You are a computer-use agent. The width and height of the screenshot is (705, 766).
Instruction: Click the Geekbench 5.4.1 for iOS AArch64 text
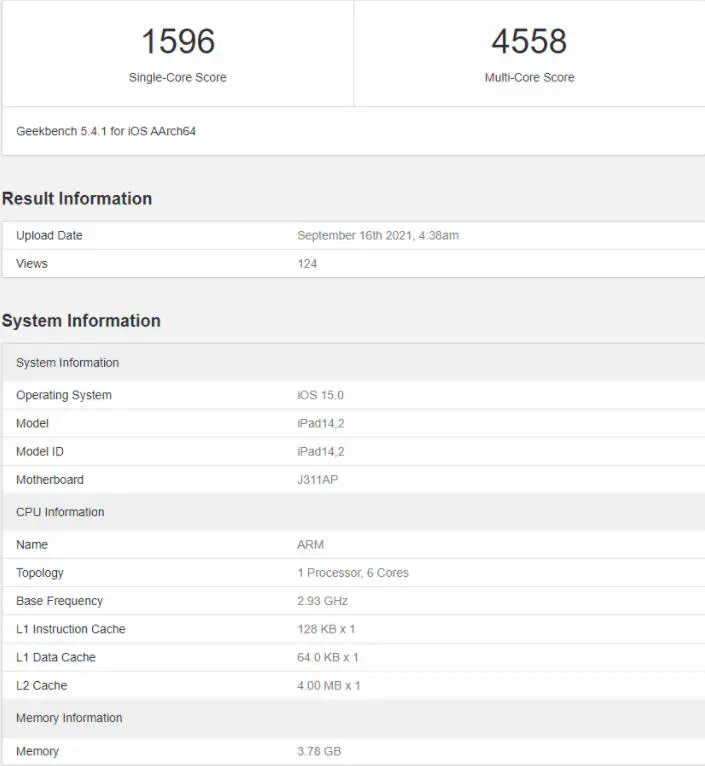coord(106,131)
